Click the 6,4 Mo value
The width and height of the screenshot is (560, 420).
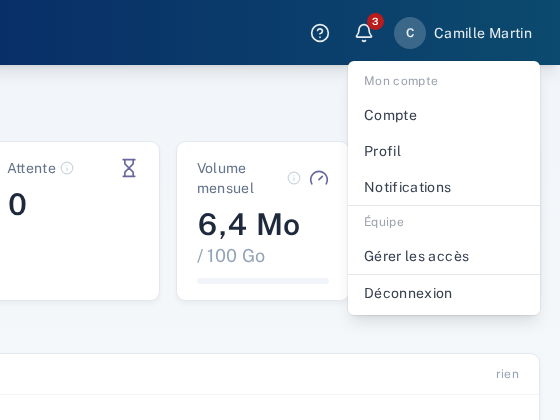point(249,225)
